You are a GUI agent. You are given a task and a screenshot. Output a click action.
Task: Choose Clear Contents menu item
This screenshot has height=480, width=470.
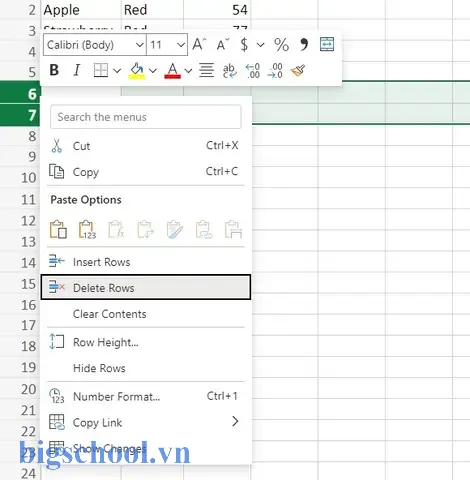pyautogui.click(x=146, y=314)
